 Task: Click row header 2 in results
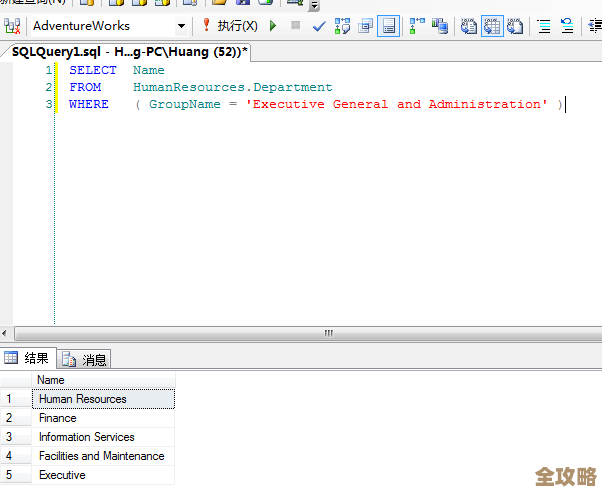pyautogui.click(x=16, y=418)
